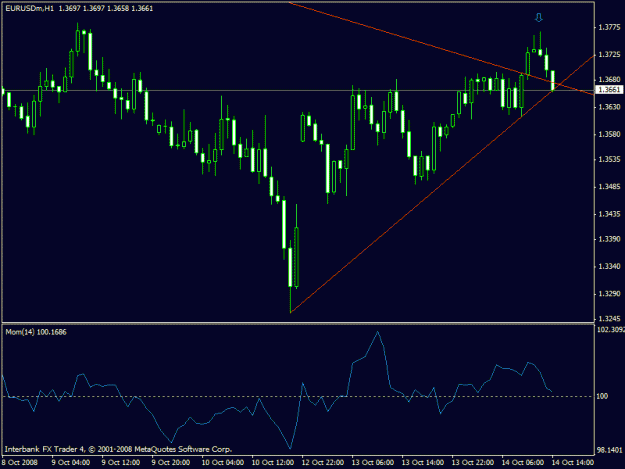Click the Mom(14) 100.1686 indicator label
625x469 pixels.
click(36, 332)
